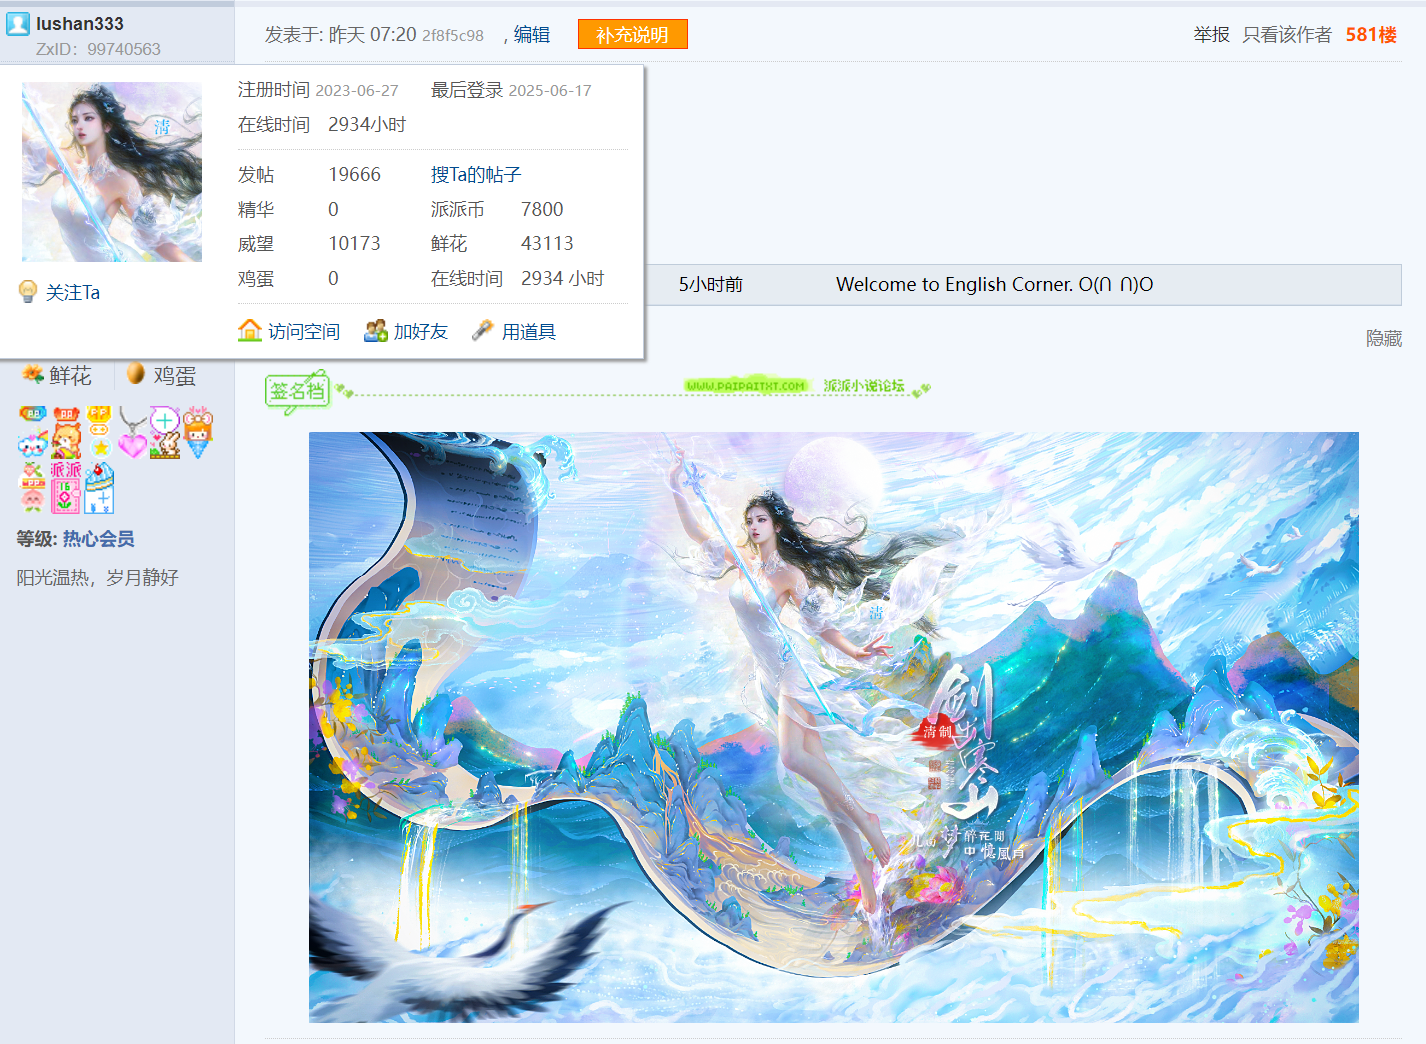
Task: Click the 威望 value 10173
Action: (x=354, y=244)
